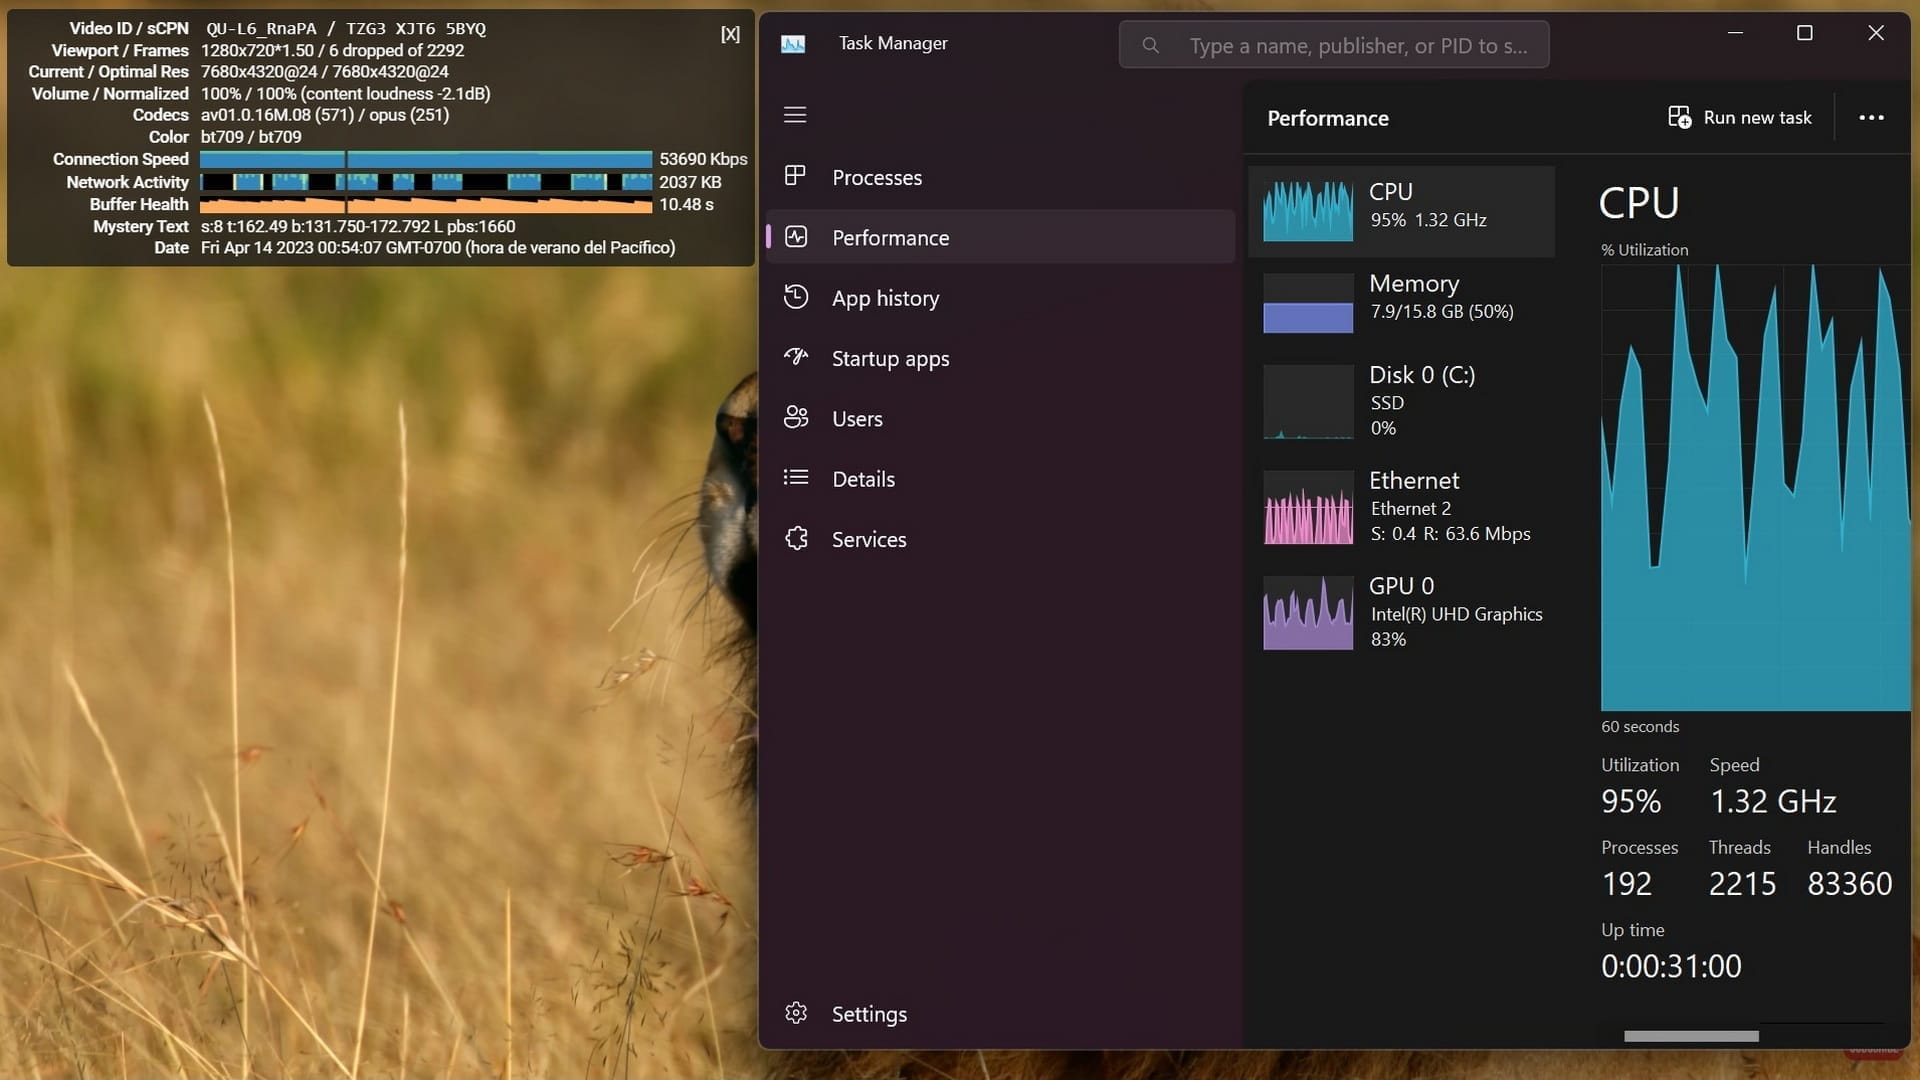Close stats overlay with [X] button
The height and width of the screenshot is (1080, 1920).
point(730,34)
